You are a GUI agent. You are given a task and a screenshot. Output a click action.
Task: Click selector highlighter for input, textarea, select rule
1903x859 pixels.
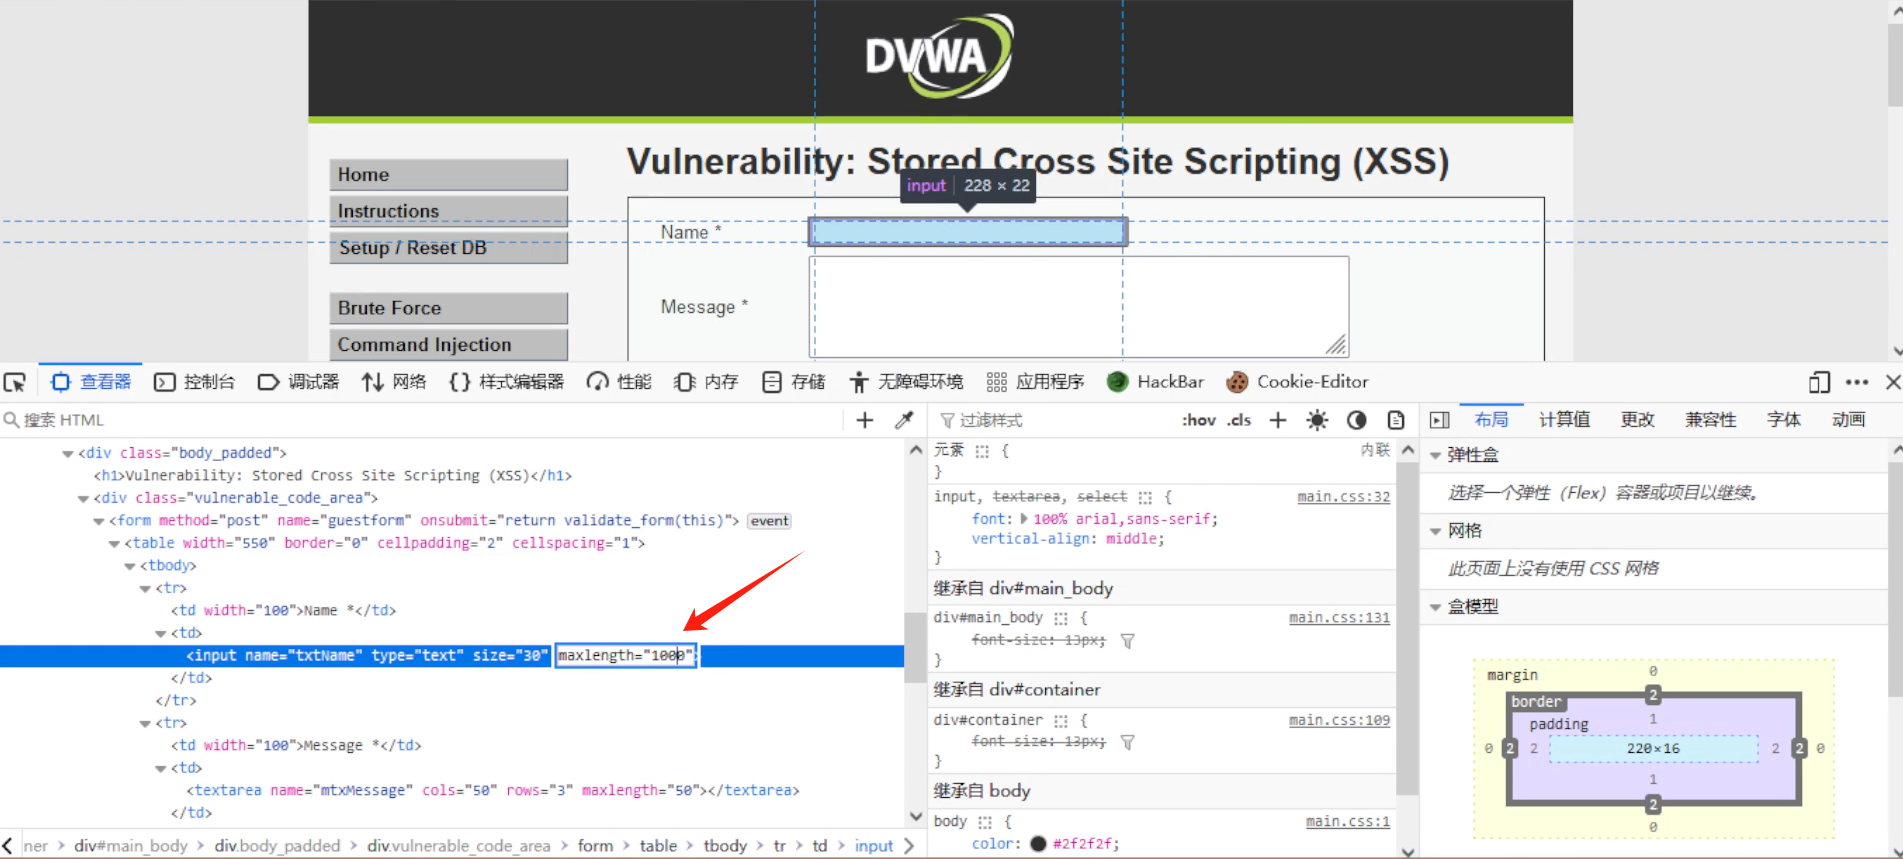[x=1145, y=497]
